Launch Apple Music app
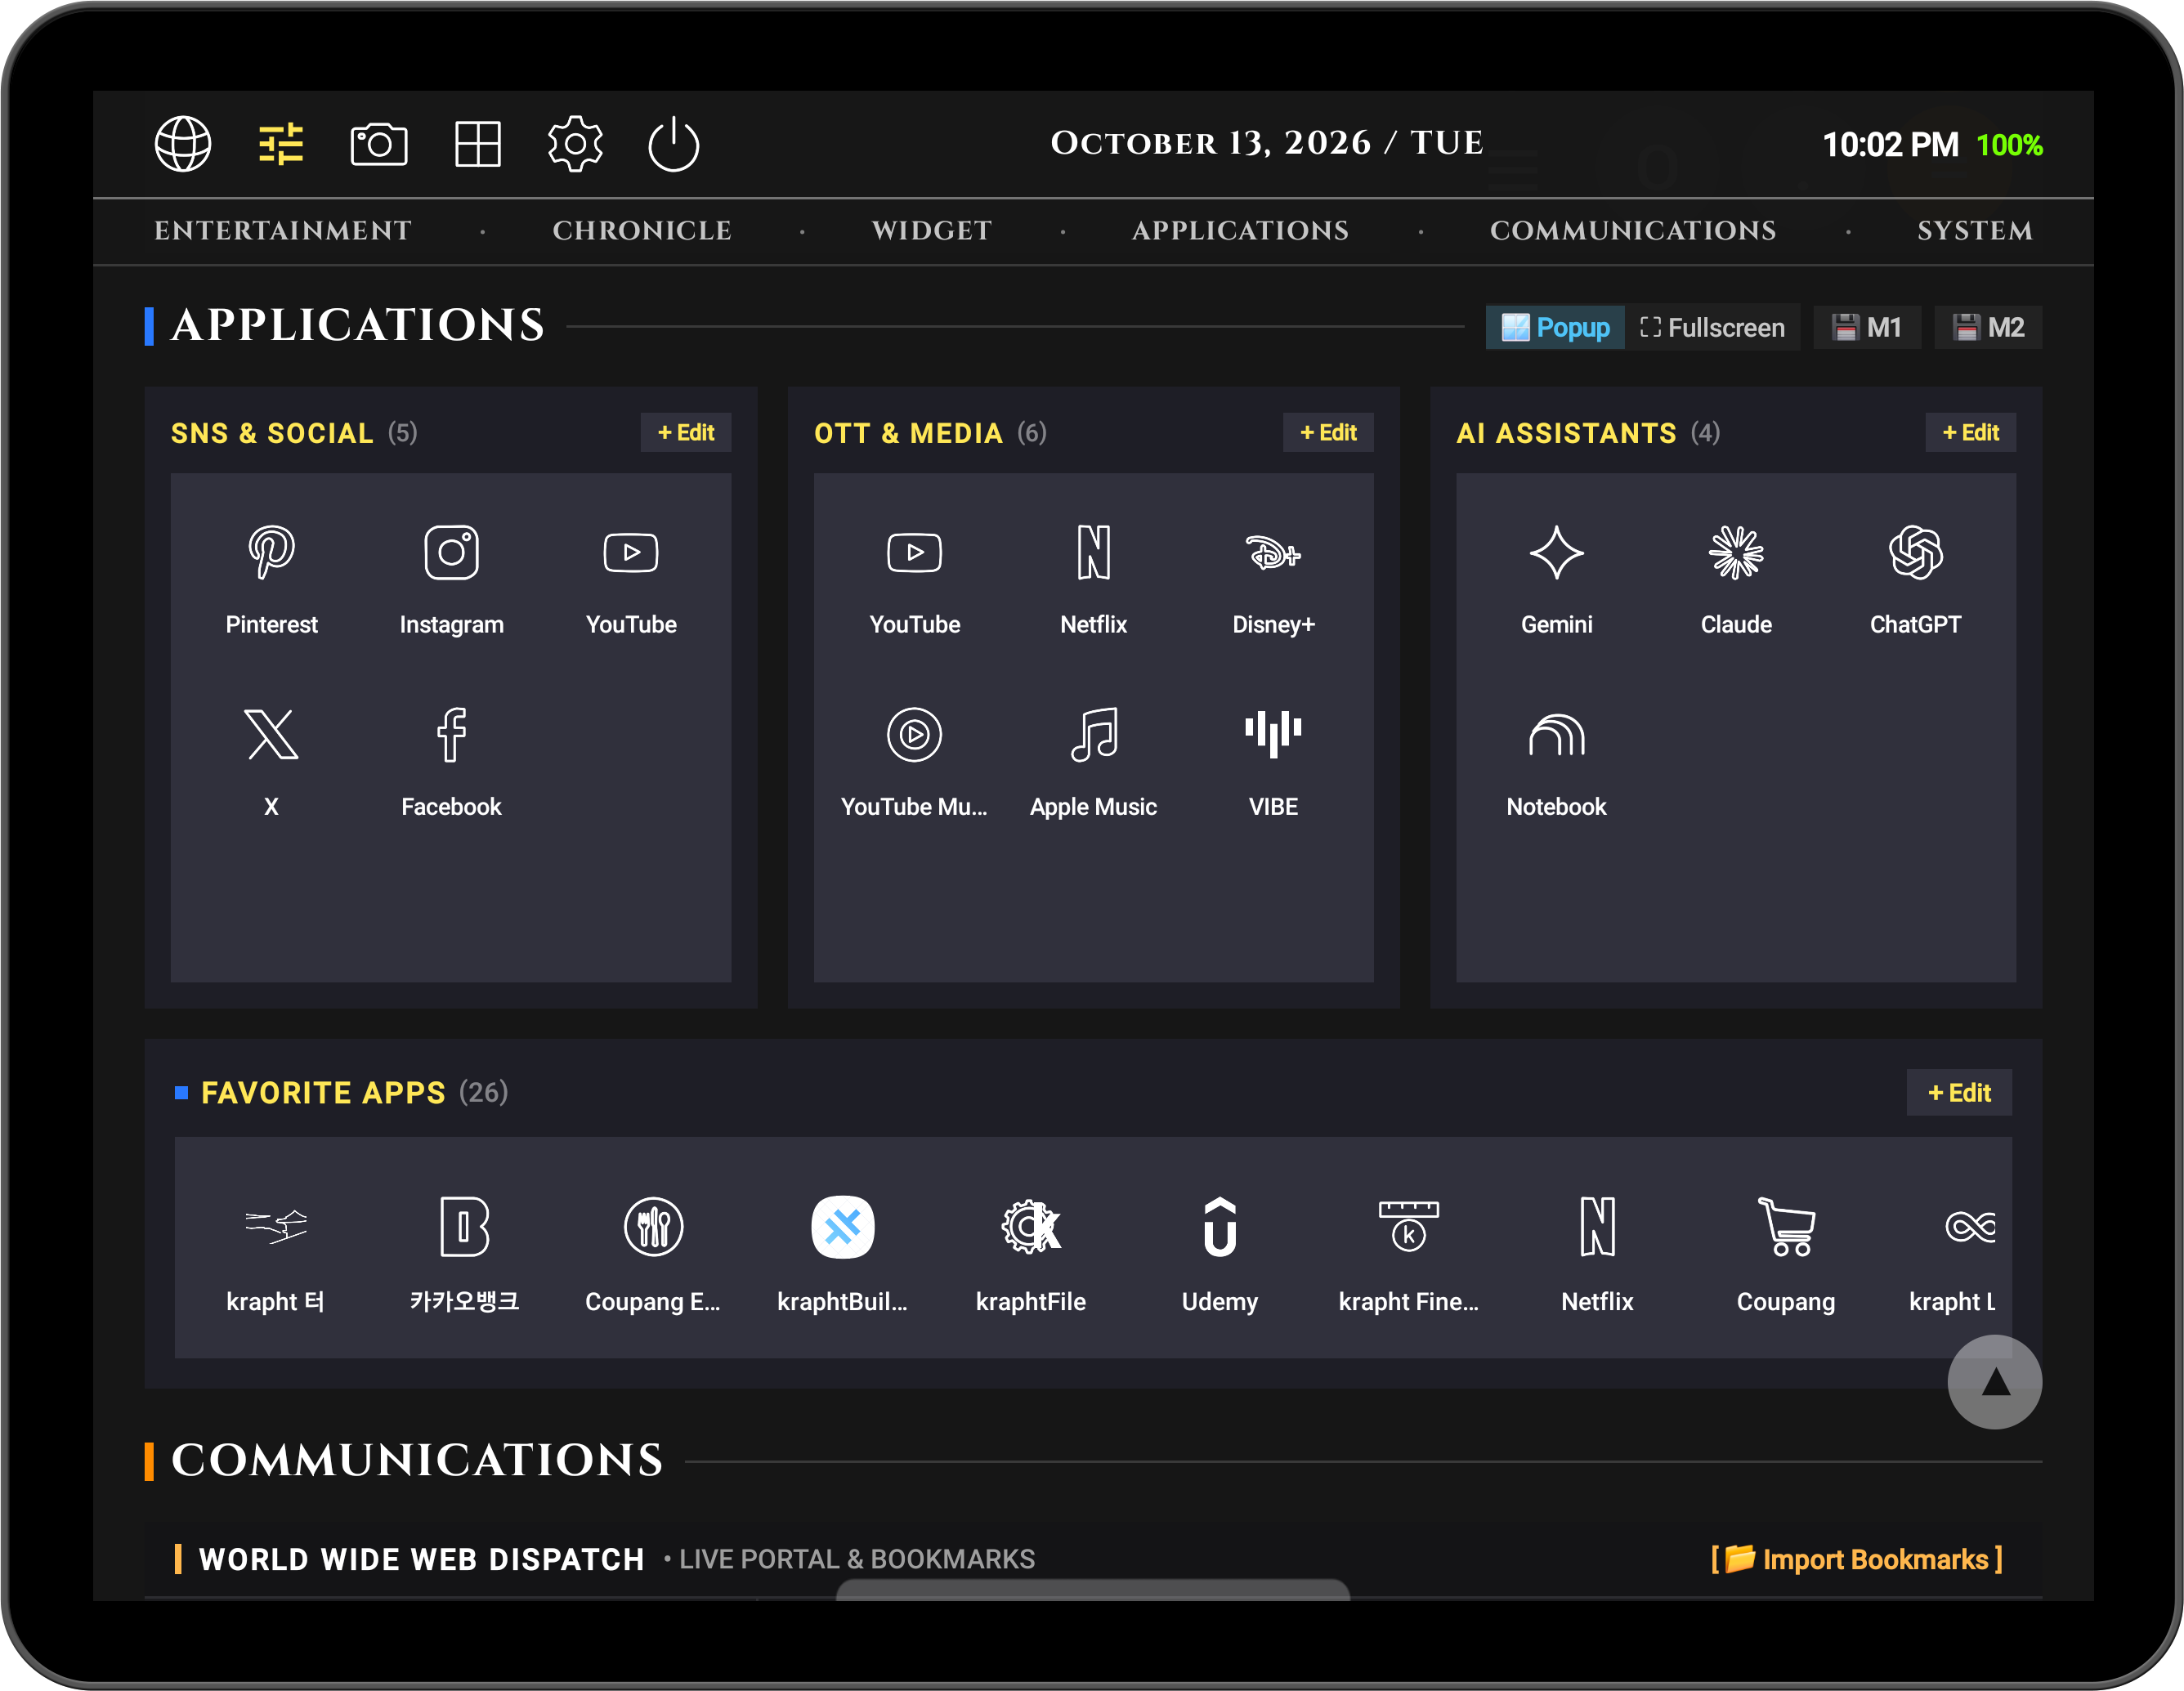2184x1691 pixels. coord(1094,762)
